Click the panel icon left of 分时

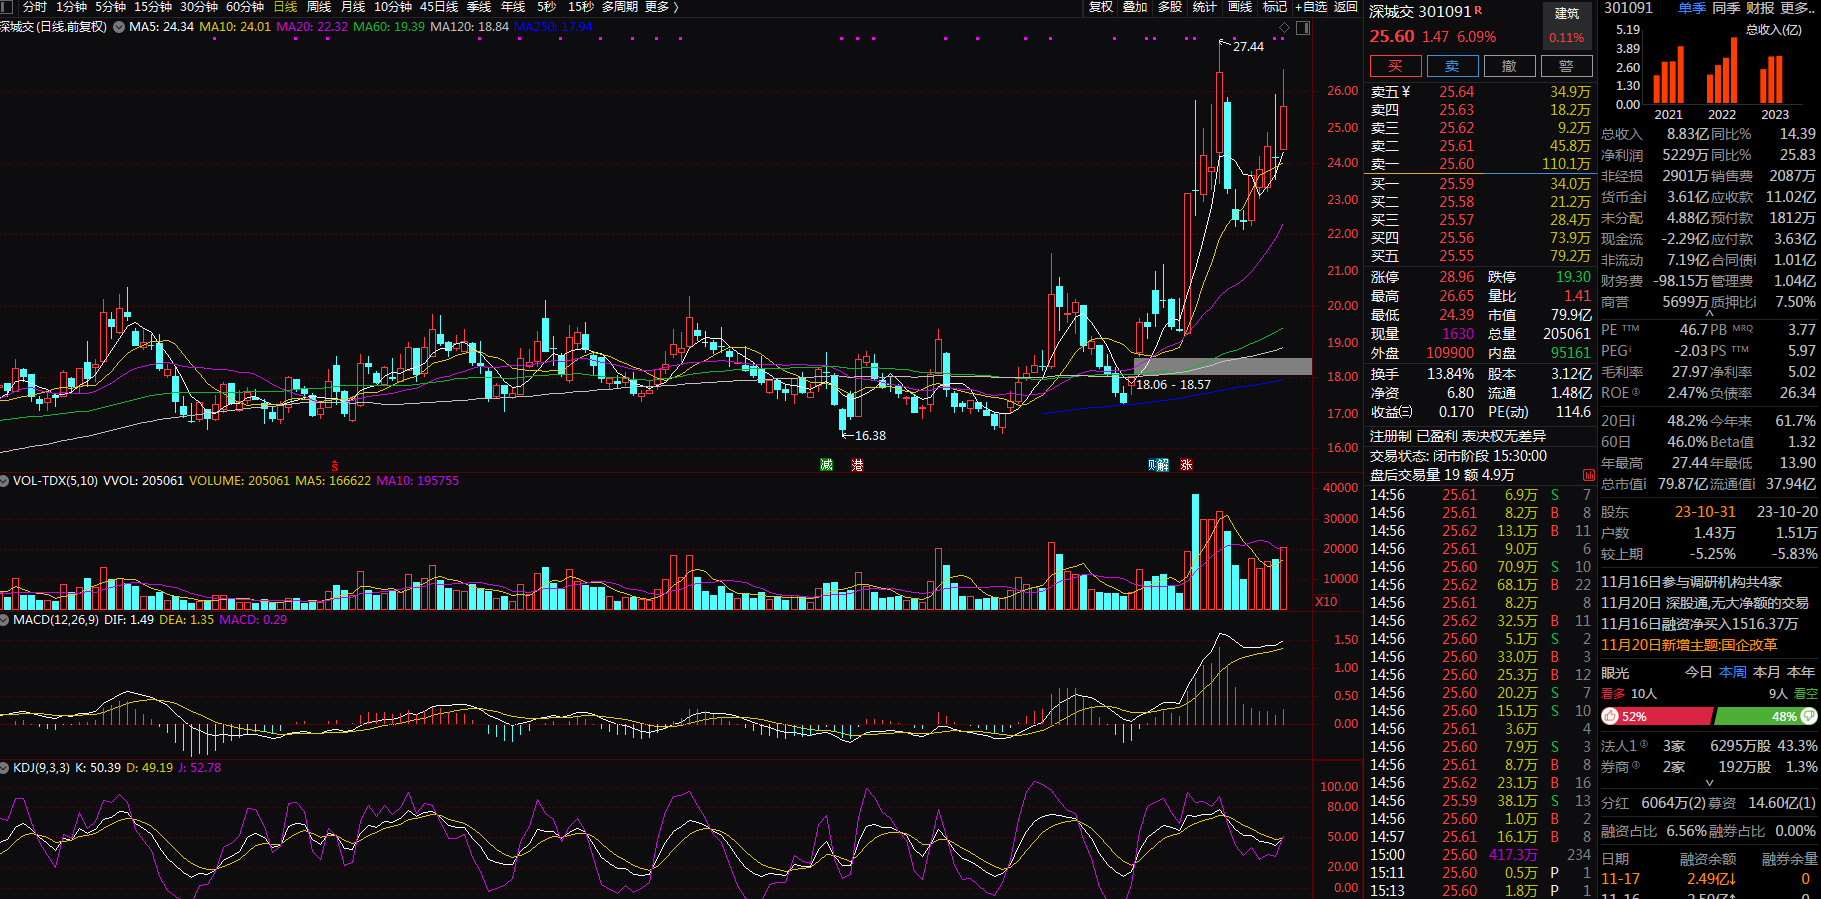(x=8, y=7)
